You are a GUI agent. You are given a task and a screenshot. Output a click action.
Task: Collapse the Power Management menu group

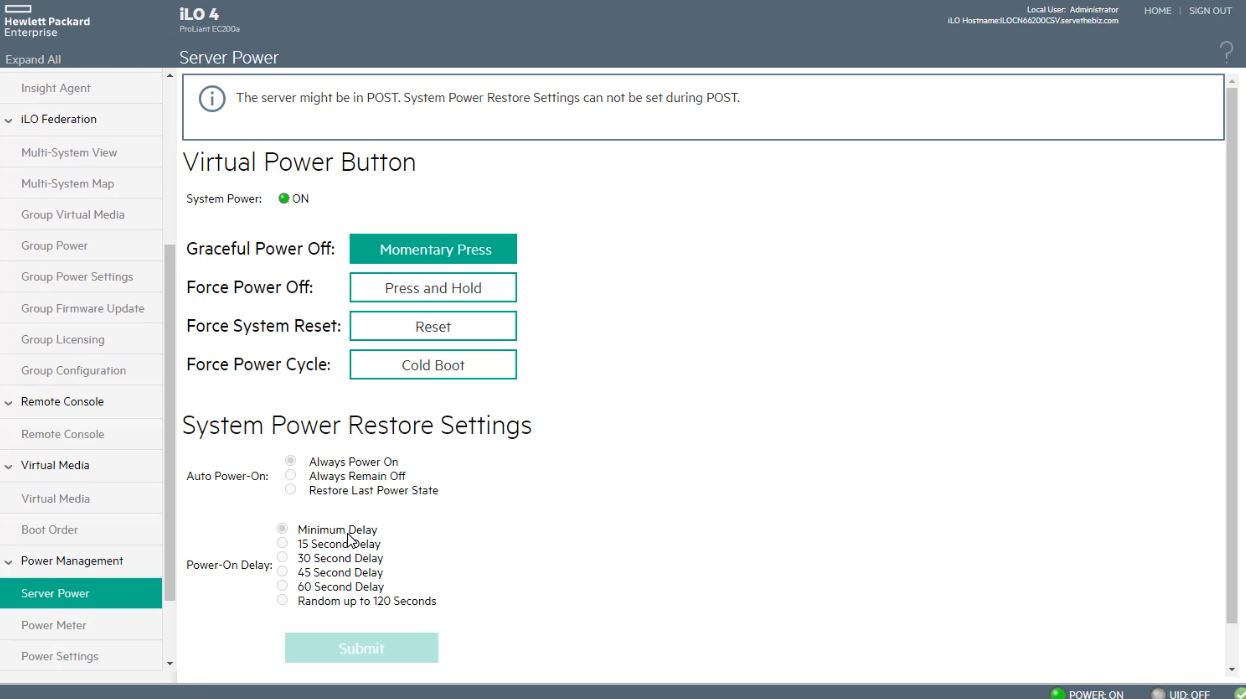9,562
